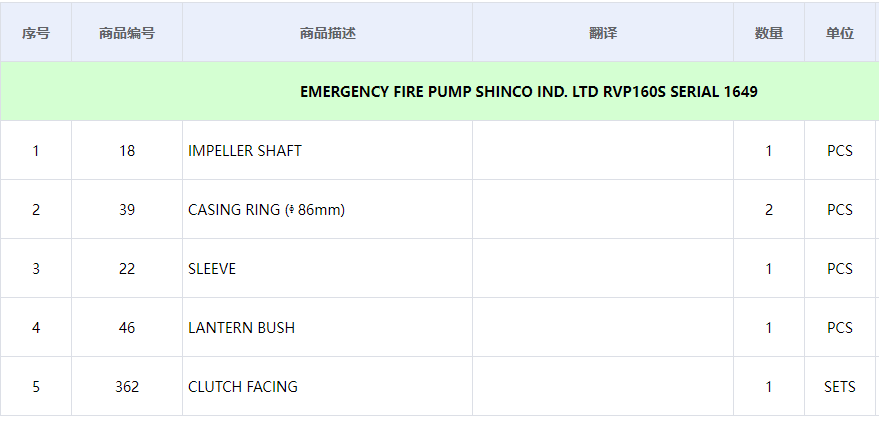This screenshot has height=421, width=879.
Task: Click the 序号 column header
Action: [36, 33]
